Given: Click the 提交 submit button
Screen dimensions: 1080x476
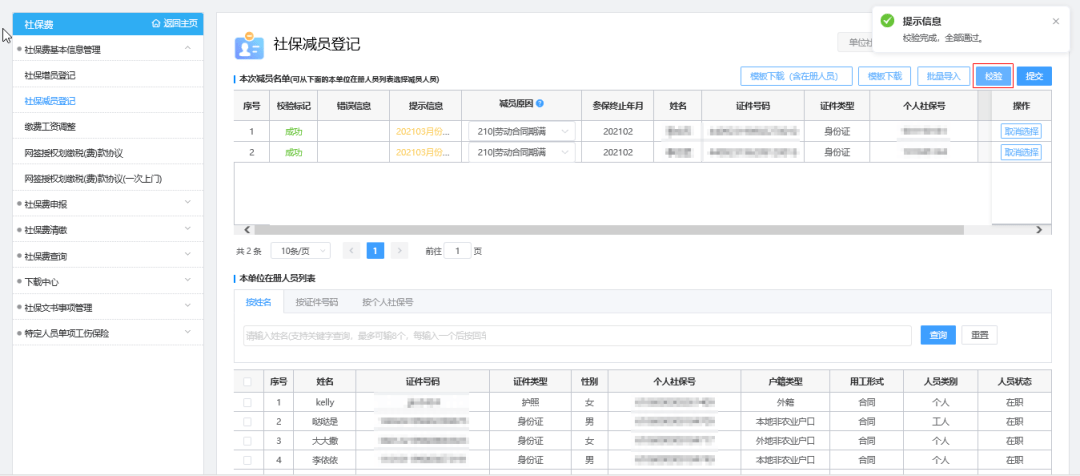Looking at the screenshot, I should coord(1034,76).
